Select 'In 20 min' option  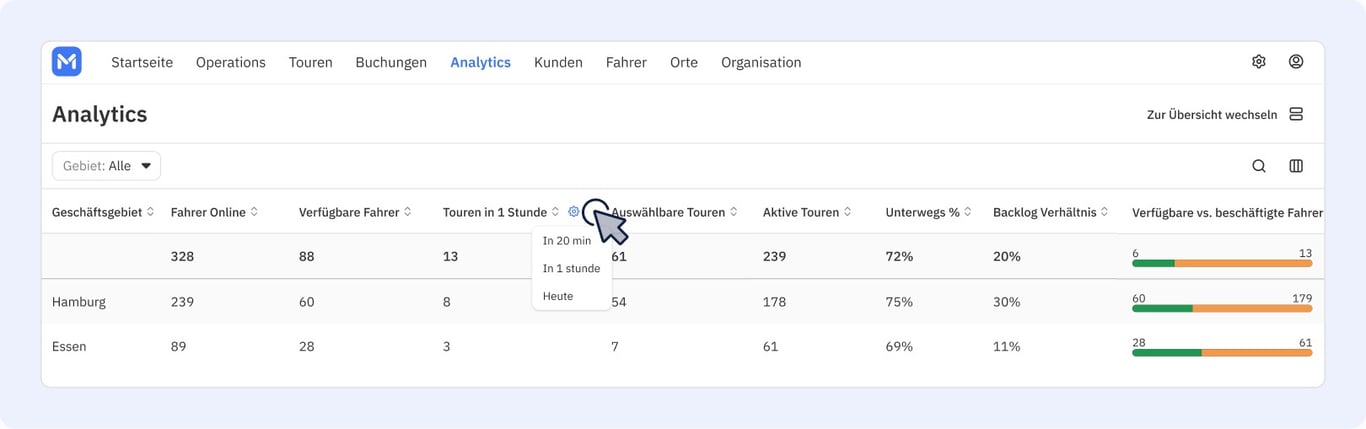pos(567,241)
